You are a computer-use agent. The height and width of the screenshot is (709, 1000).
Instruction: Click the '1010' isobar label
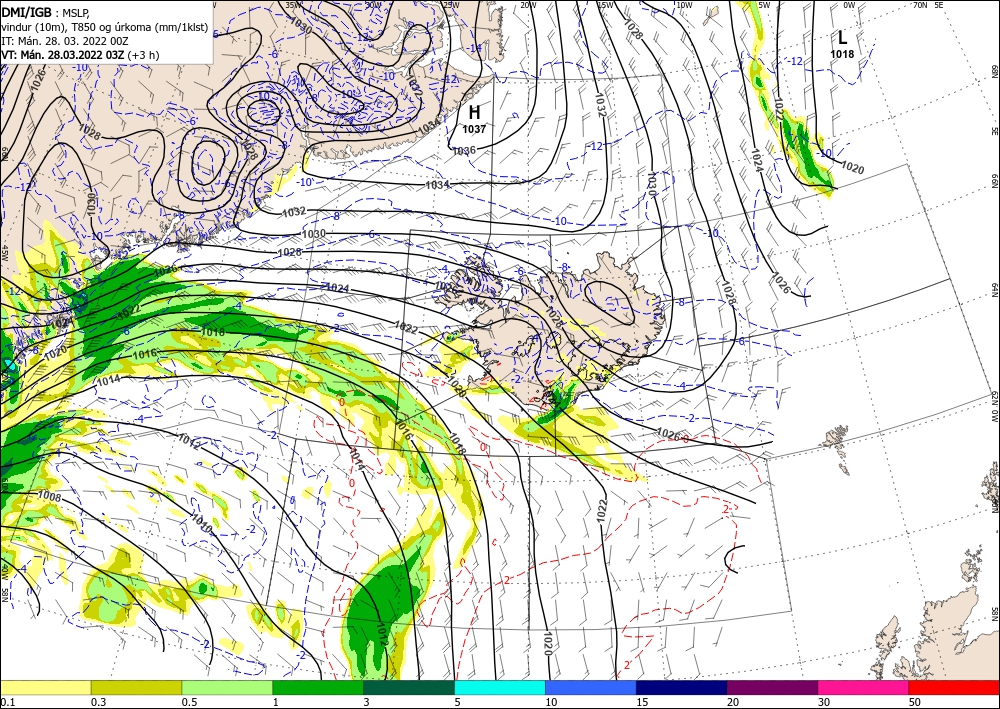(x=201, y=522)
